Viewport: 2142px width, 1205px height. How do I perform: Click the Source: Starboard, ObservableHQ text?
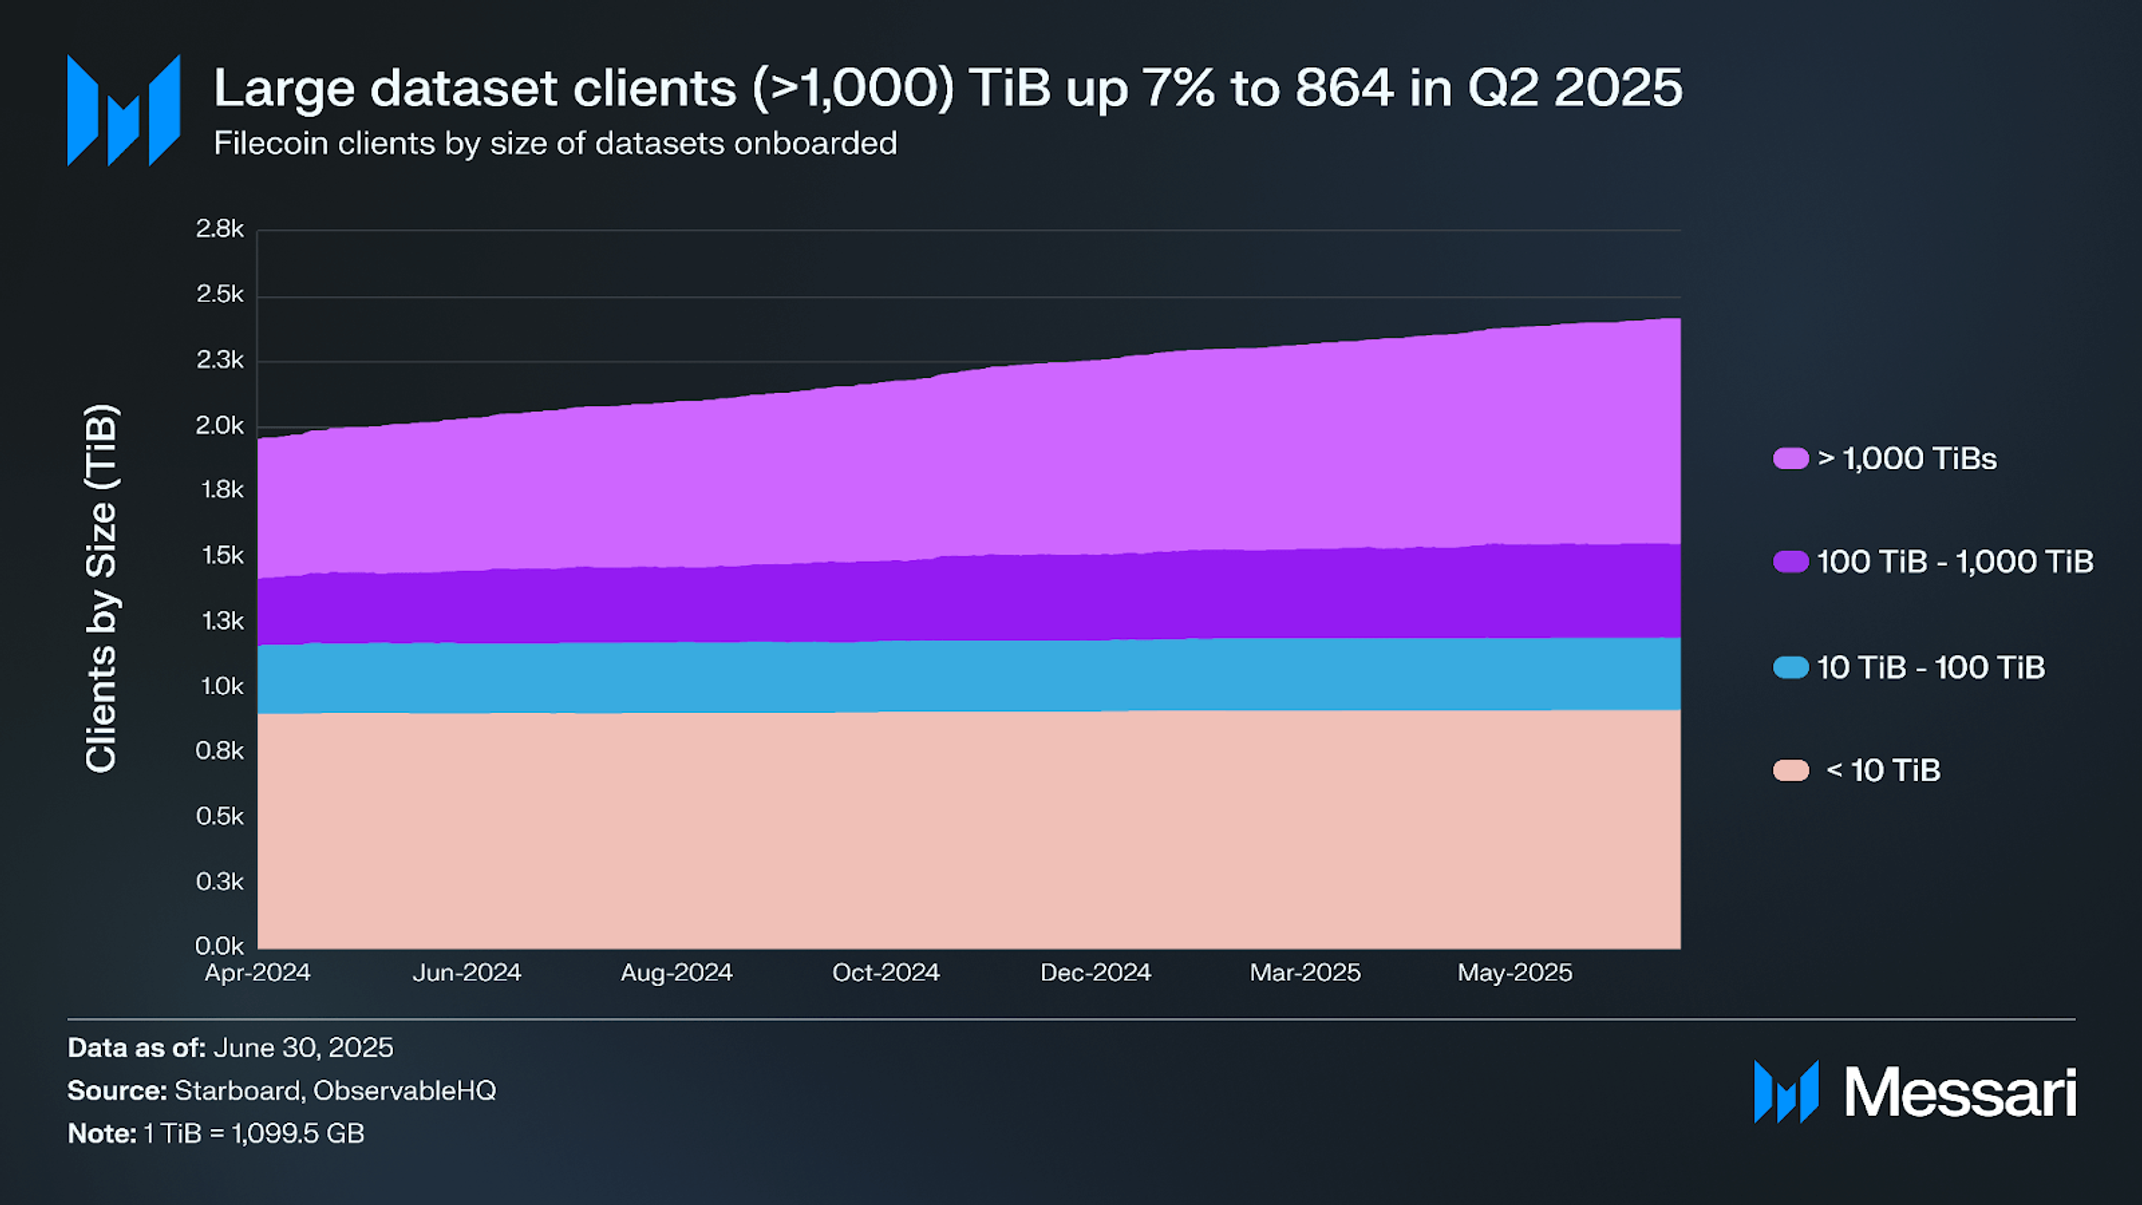point(282,1091)
